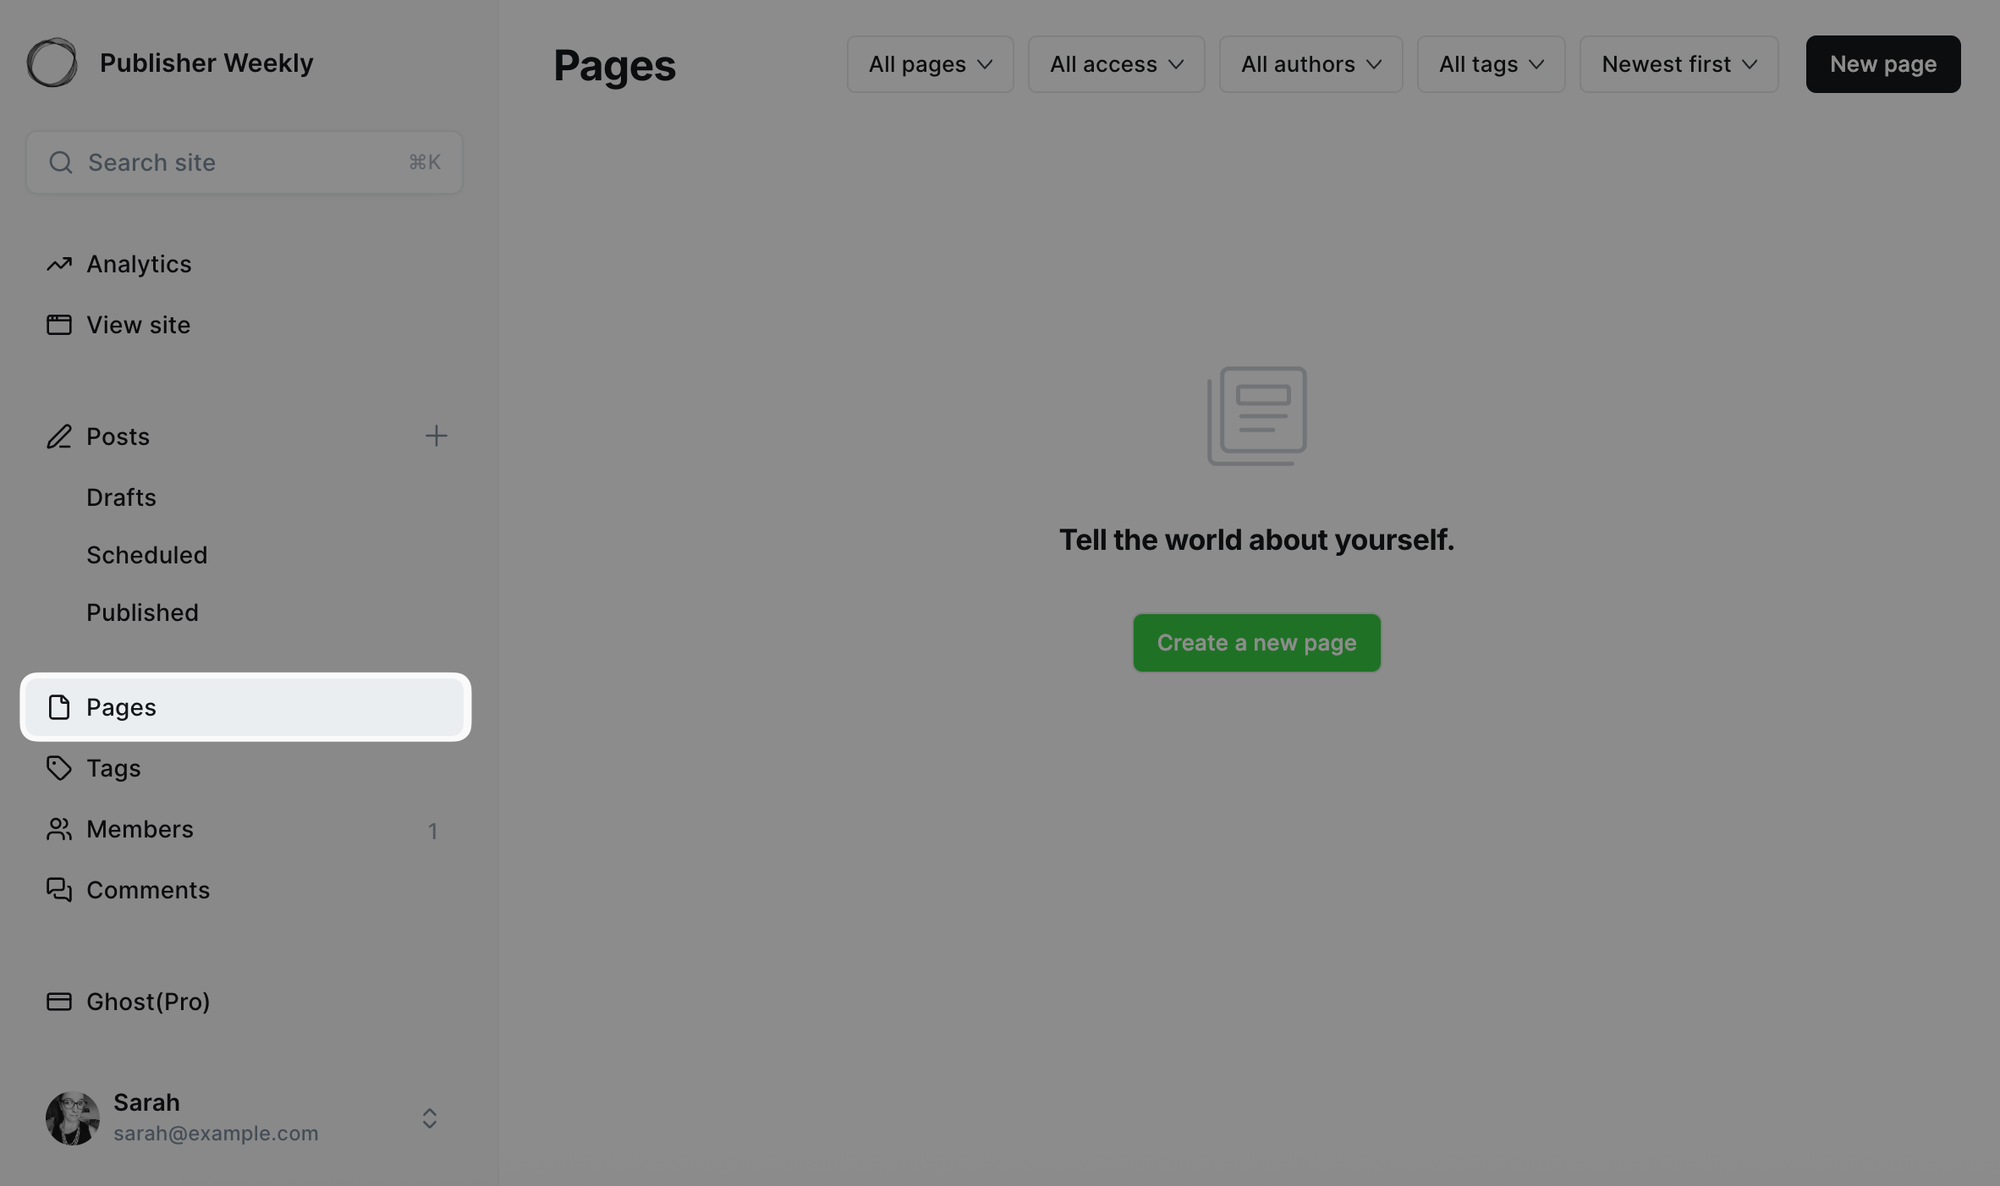Select Drafts under Posts

121,497
